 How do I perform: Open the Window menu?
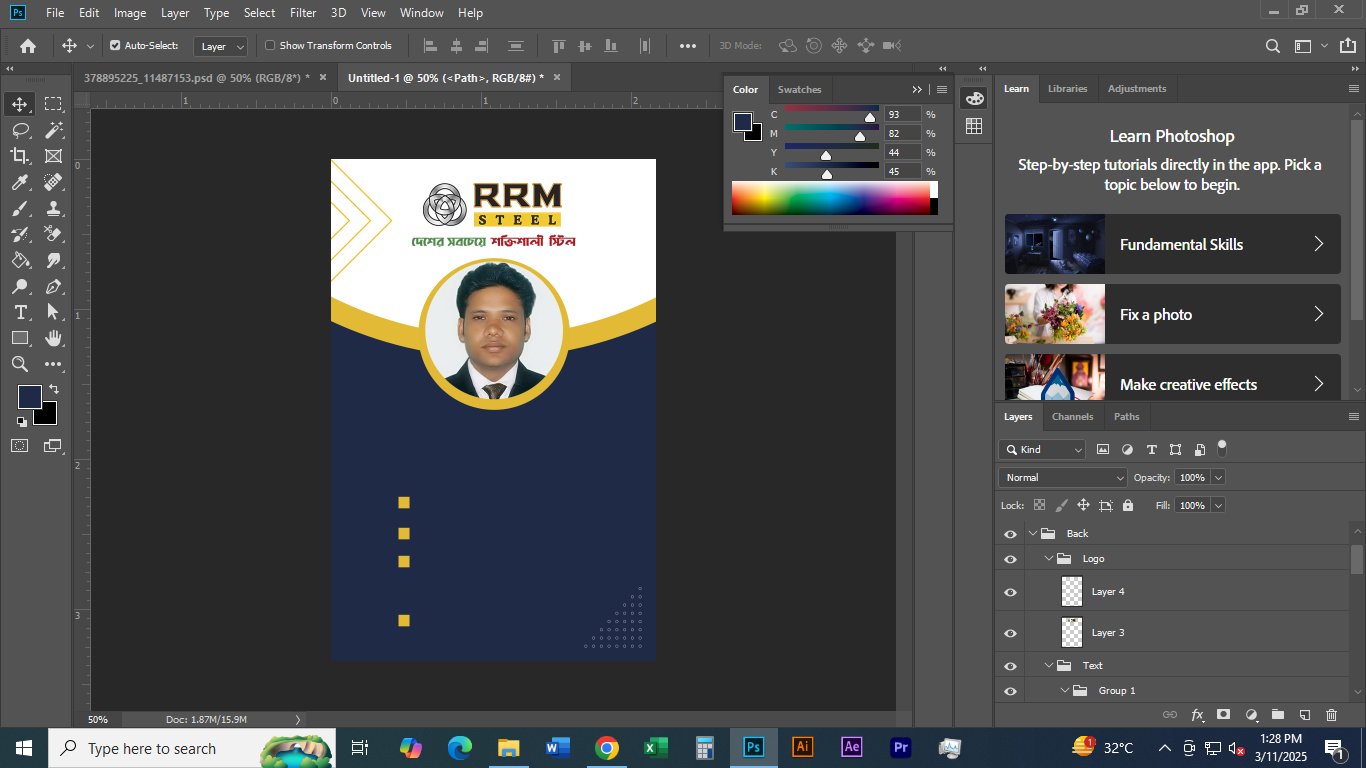(421, 13)
